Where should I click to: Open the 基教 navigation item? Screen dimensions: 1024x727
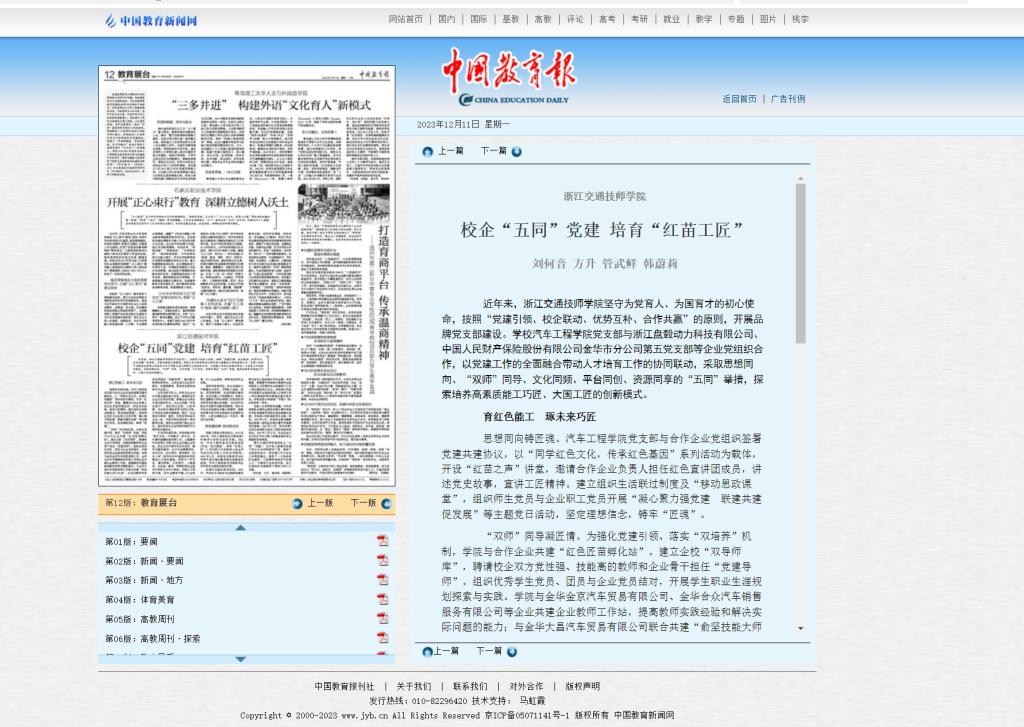(511, 20)
